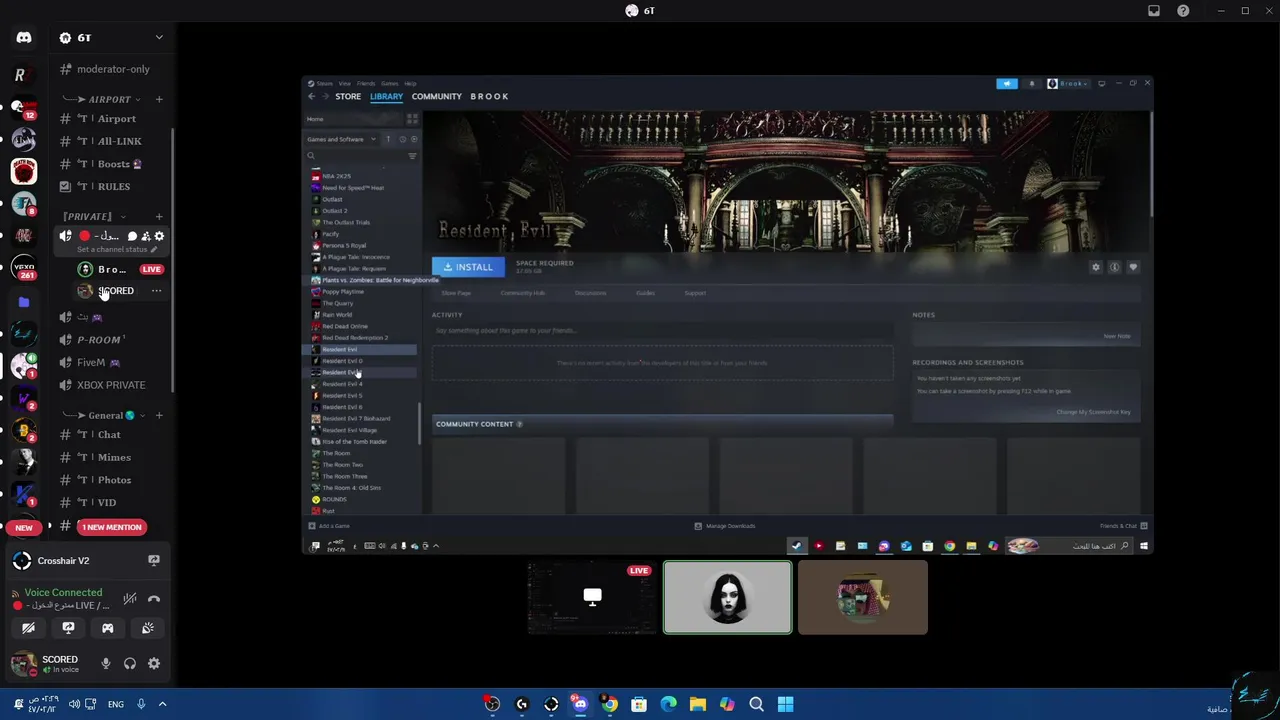Select Bro... user with LIVE badge
Screen dimensions: 1280x720
point(120,269)
